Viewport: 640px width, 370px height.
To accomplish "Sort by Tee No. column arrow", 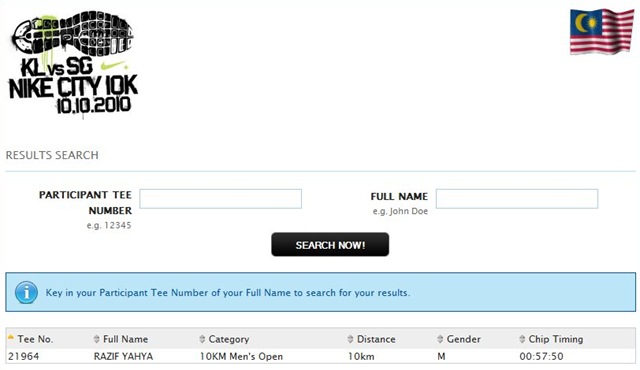I will pos(11,338).
